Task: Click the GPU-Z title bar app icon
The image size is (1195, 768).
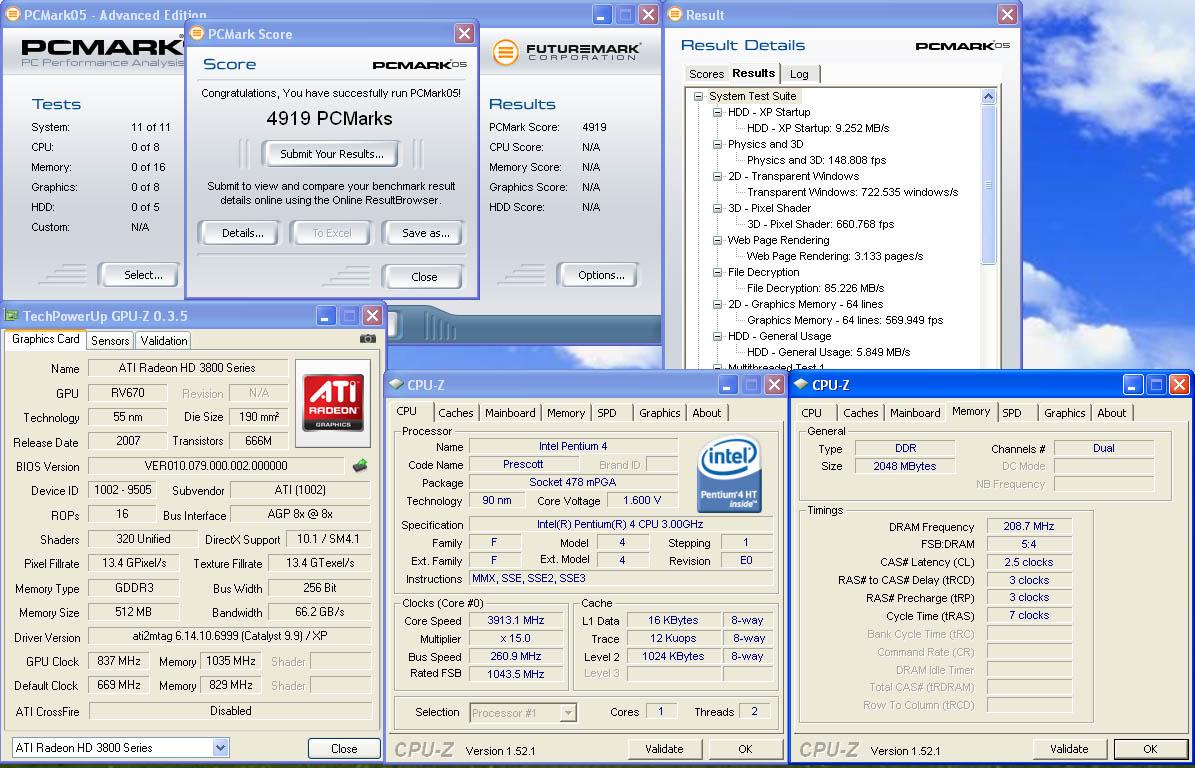Action: 11,315
